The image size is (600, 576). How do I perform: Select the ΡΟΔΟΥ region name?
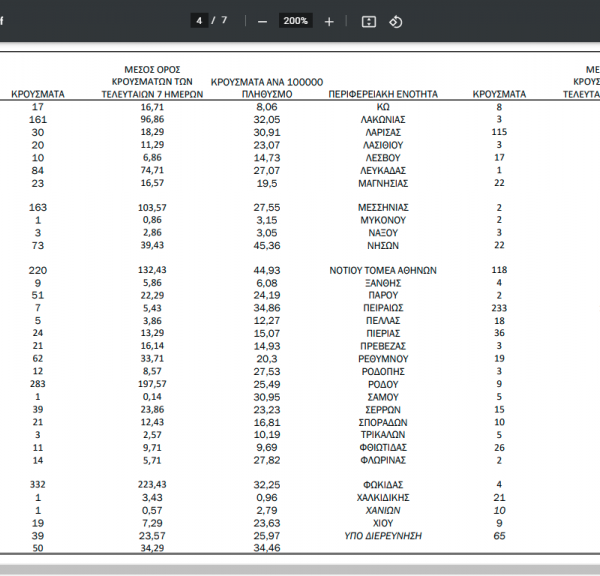pyautogui.click(x=383, y=385)
